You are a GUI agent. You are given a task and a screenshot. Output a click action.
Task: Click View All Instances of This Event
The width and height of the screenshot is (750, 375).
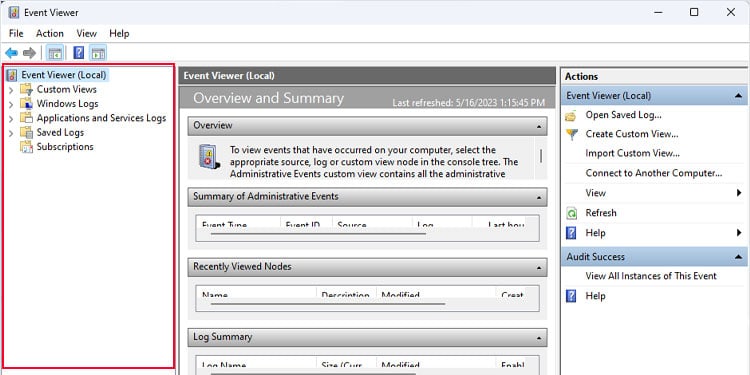coord(651,276)
